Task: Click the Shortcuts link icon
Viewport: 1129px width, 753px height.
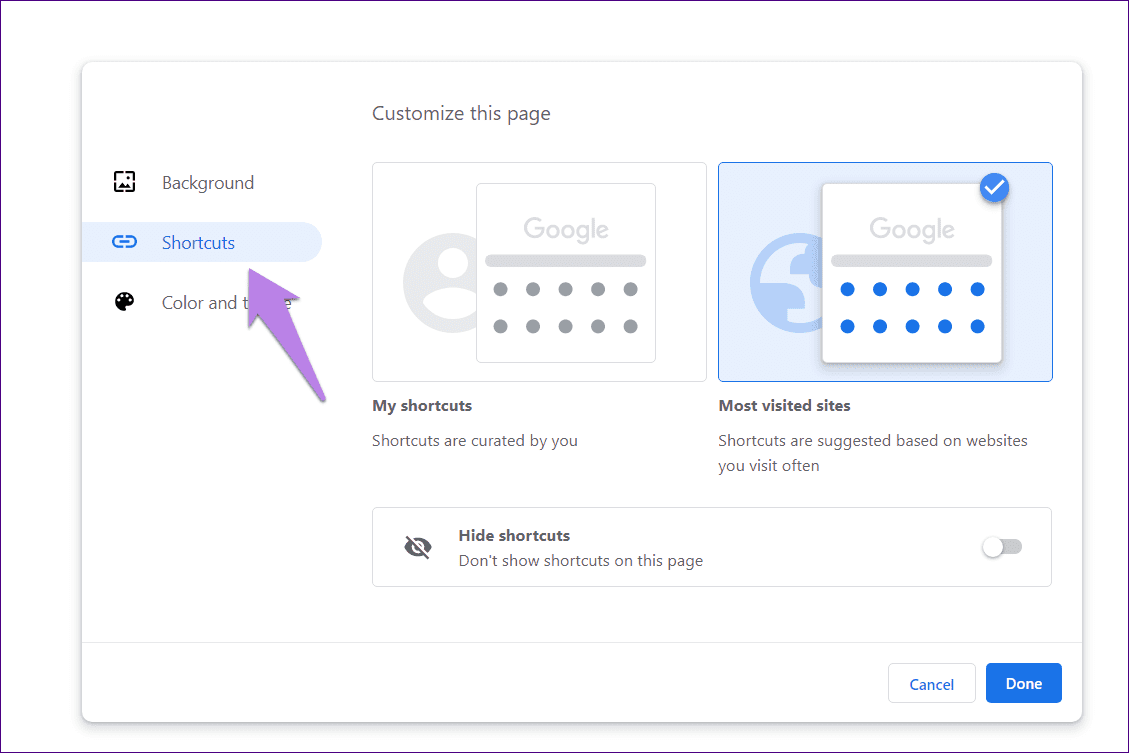Action: click(125, 242)
